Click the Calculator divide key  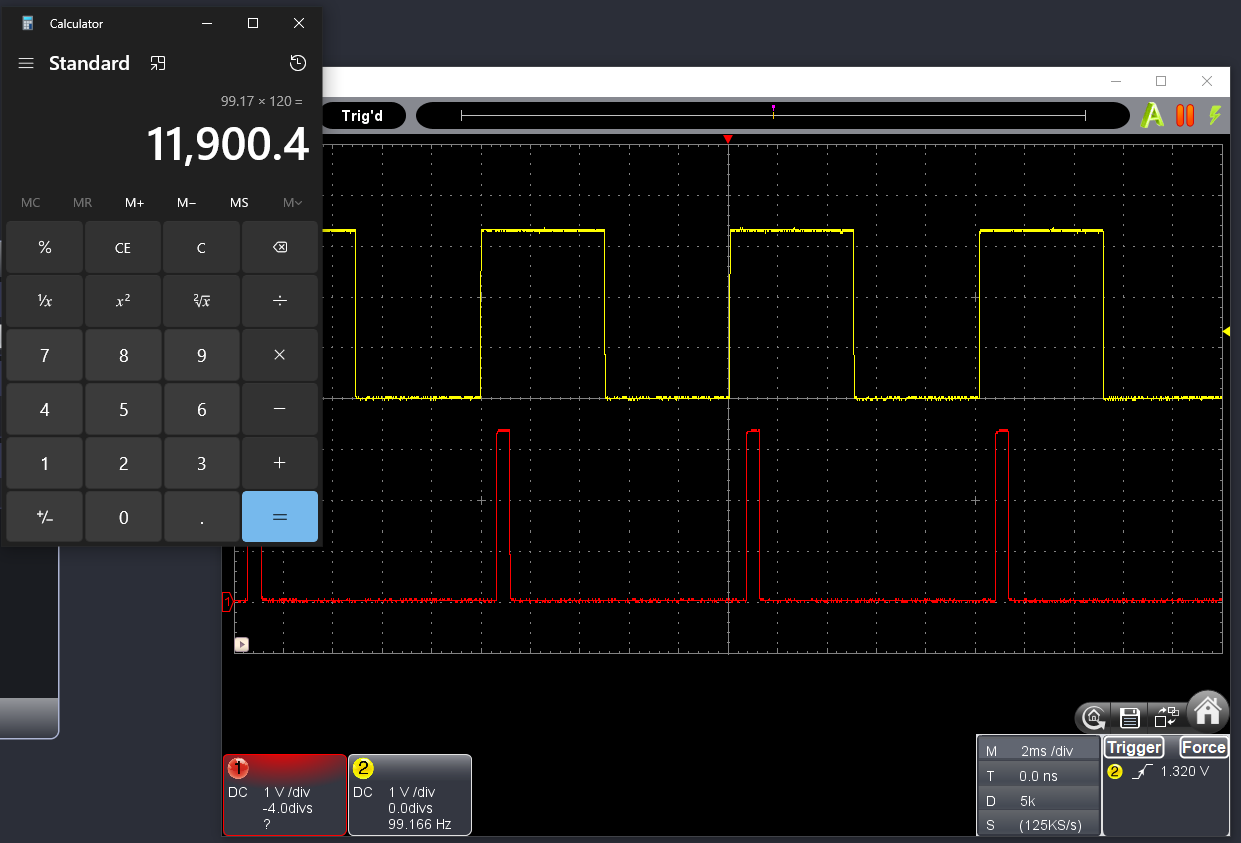[x=280, y=301]
